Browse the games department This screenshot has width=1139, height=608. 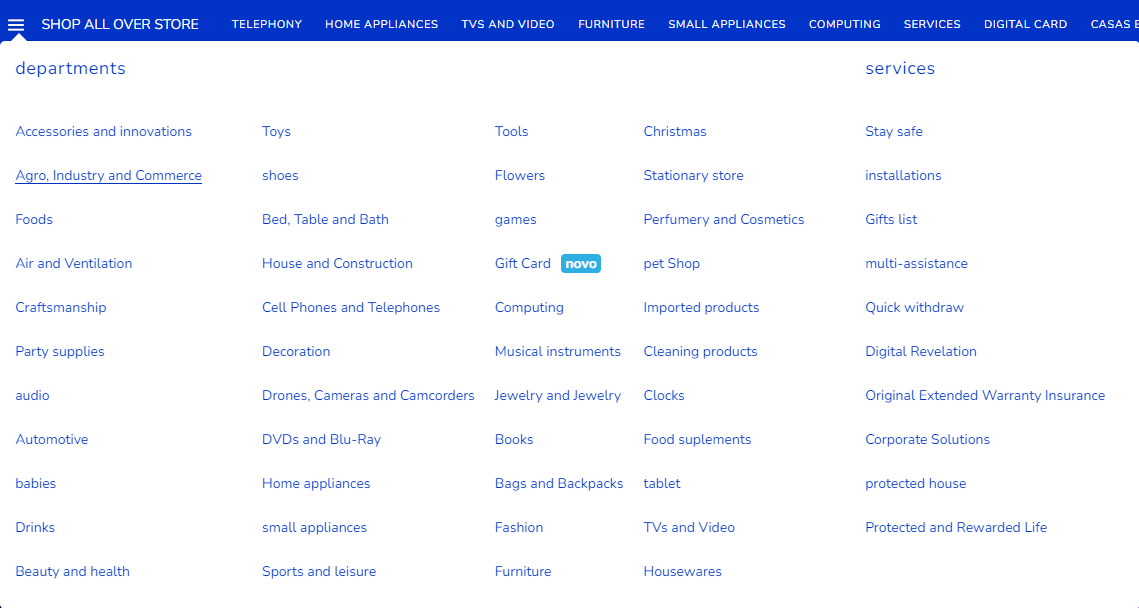pos(516,219)
